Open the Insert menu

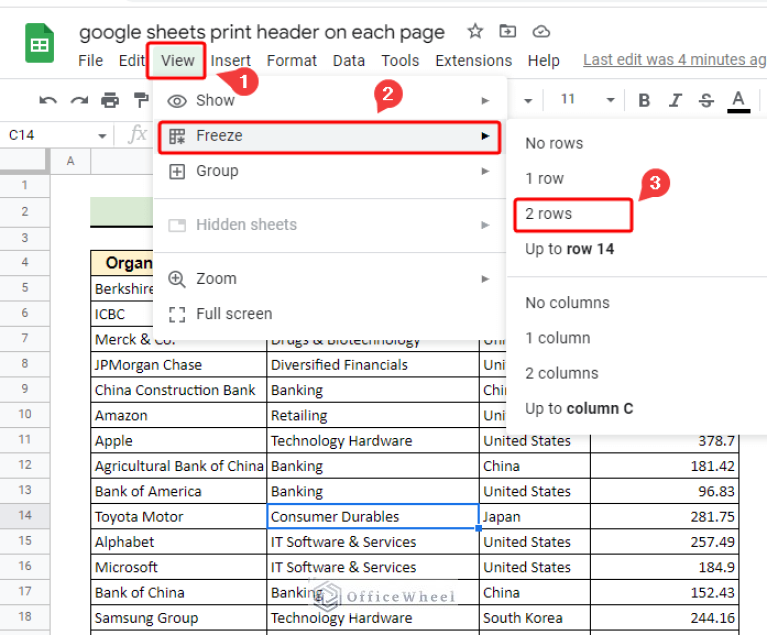(x=230, y=61)
